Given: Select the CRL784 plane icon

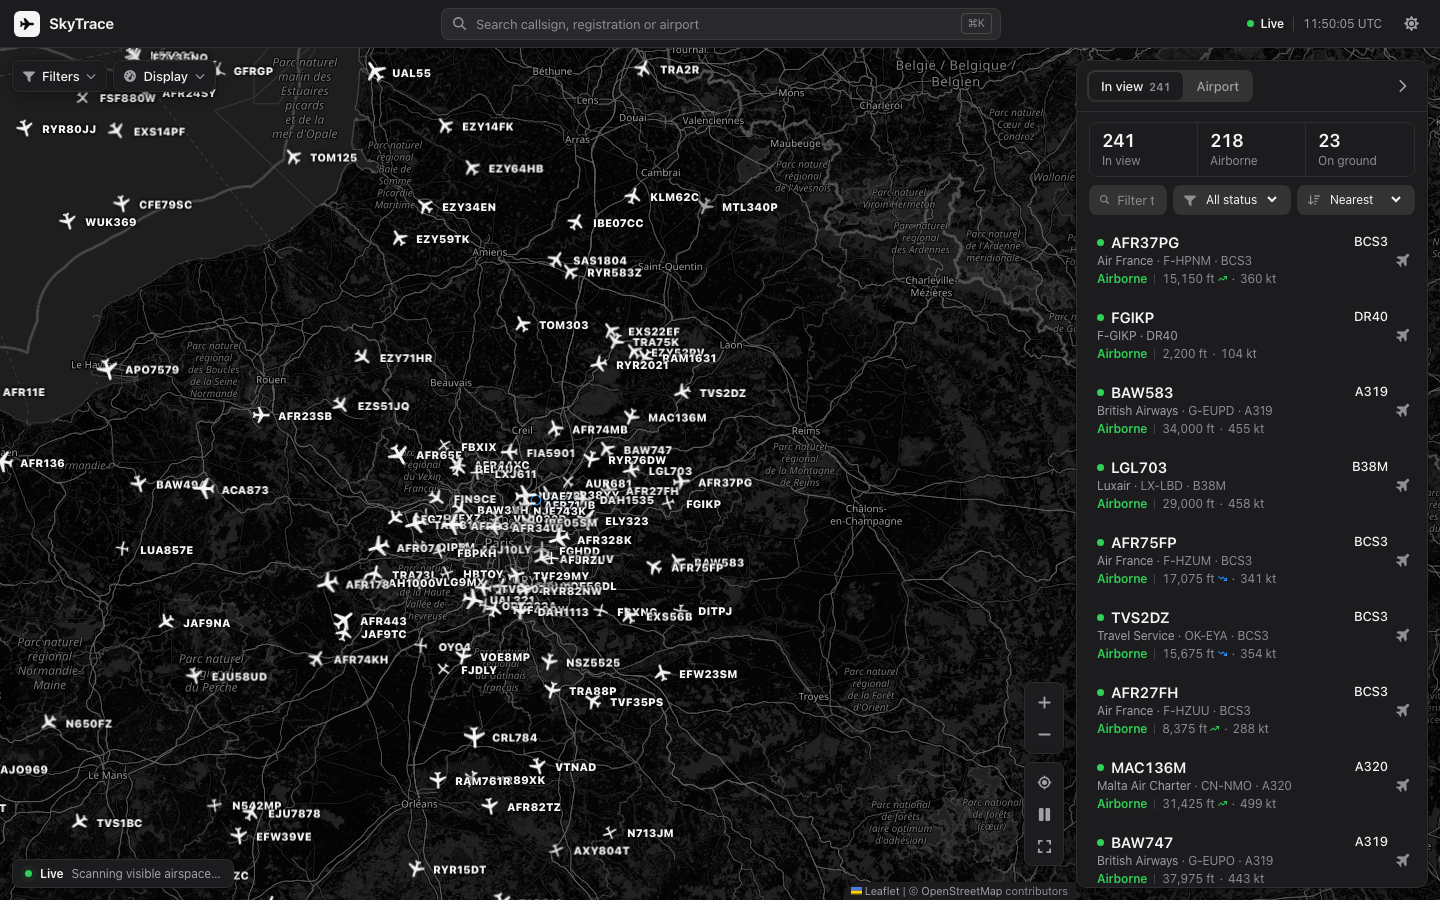Looking at the screenshot, I should coord(474,737).
